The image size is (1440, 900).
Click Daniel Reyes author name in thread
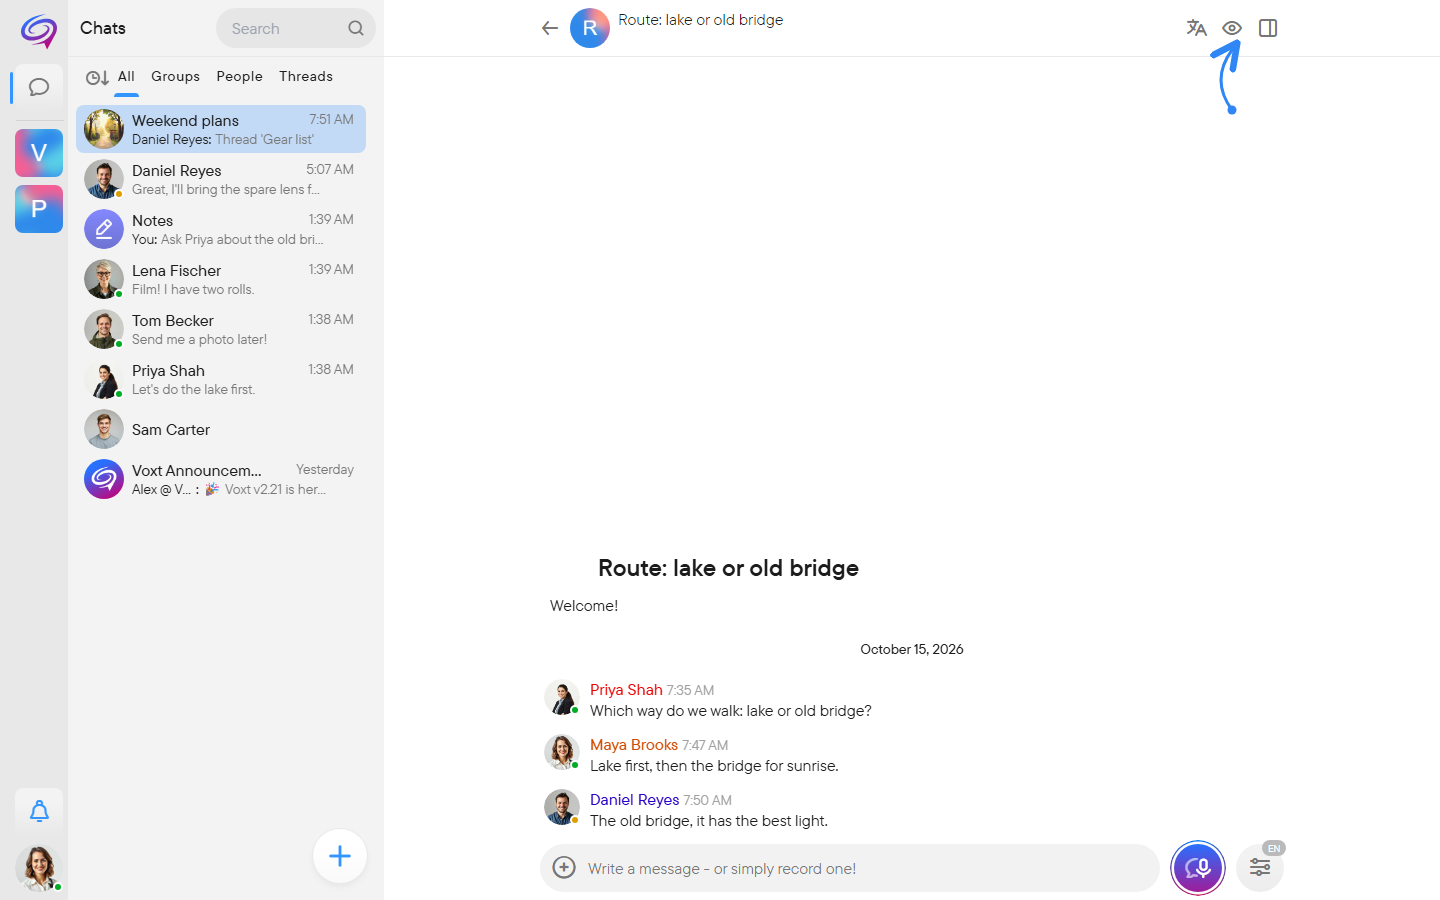pos(634,800)
